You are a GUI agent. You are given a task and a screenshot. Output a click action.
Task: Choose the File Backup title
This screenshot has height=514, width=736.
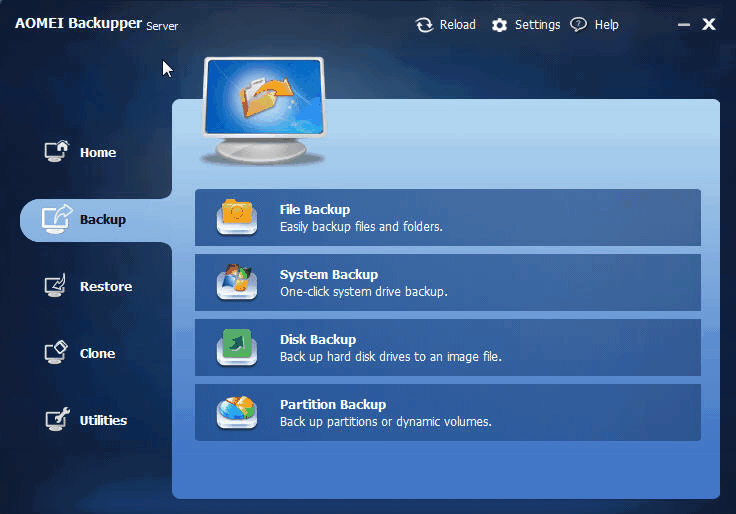[315, 209]
